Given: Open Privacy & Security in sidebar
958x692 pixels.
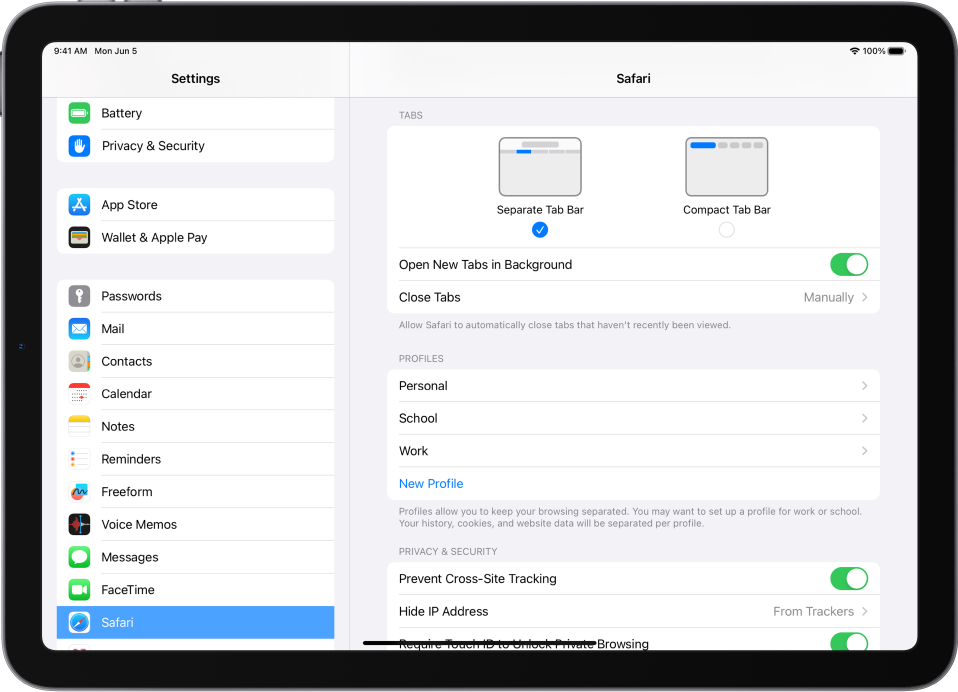Looking at the screenshot, I should pyautogui.click(x=196, y=146).
